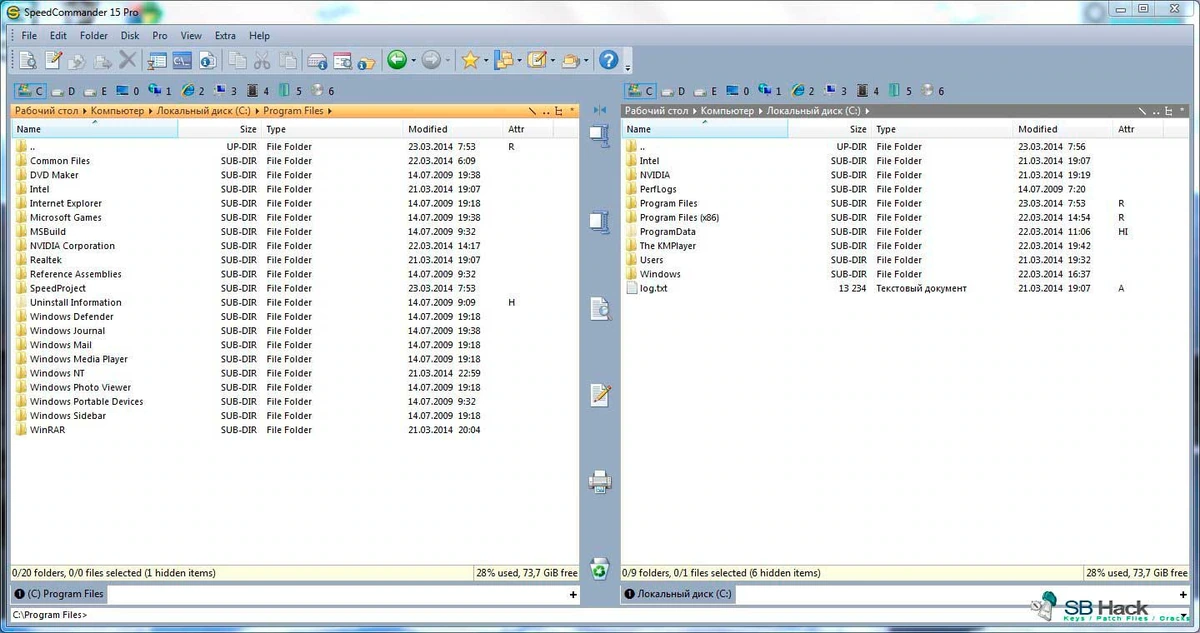Open the Favorites star dropdown arrow

pos(487,61)
